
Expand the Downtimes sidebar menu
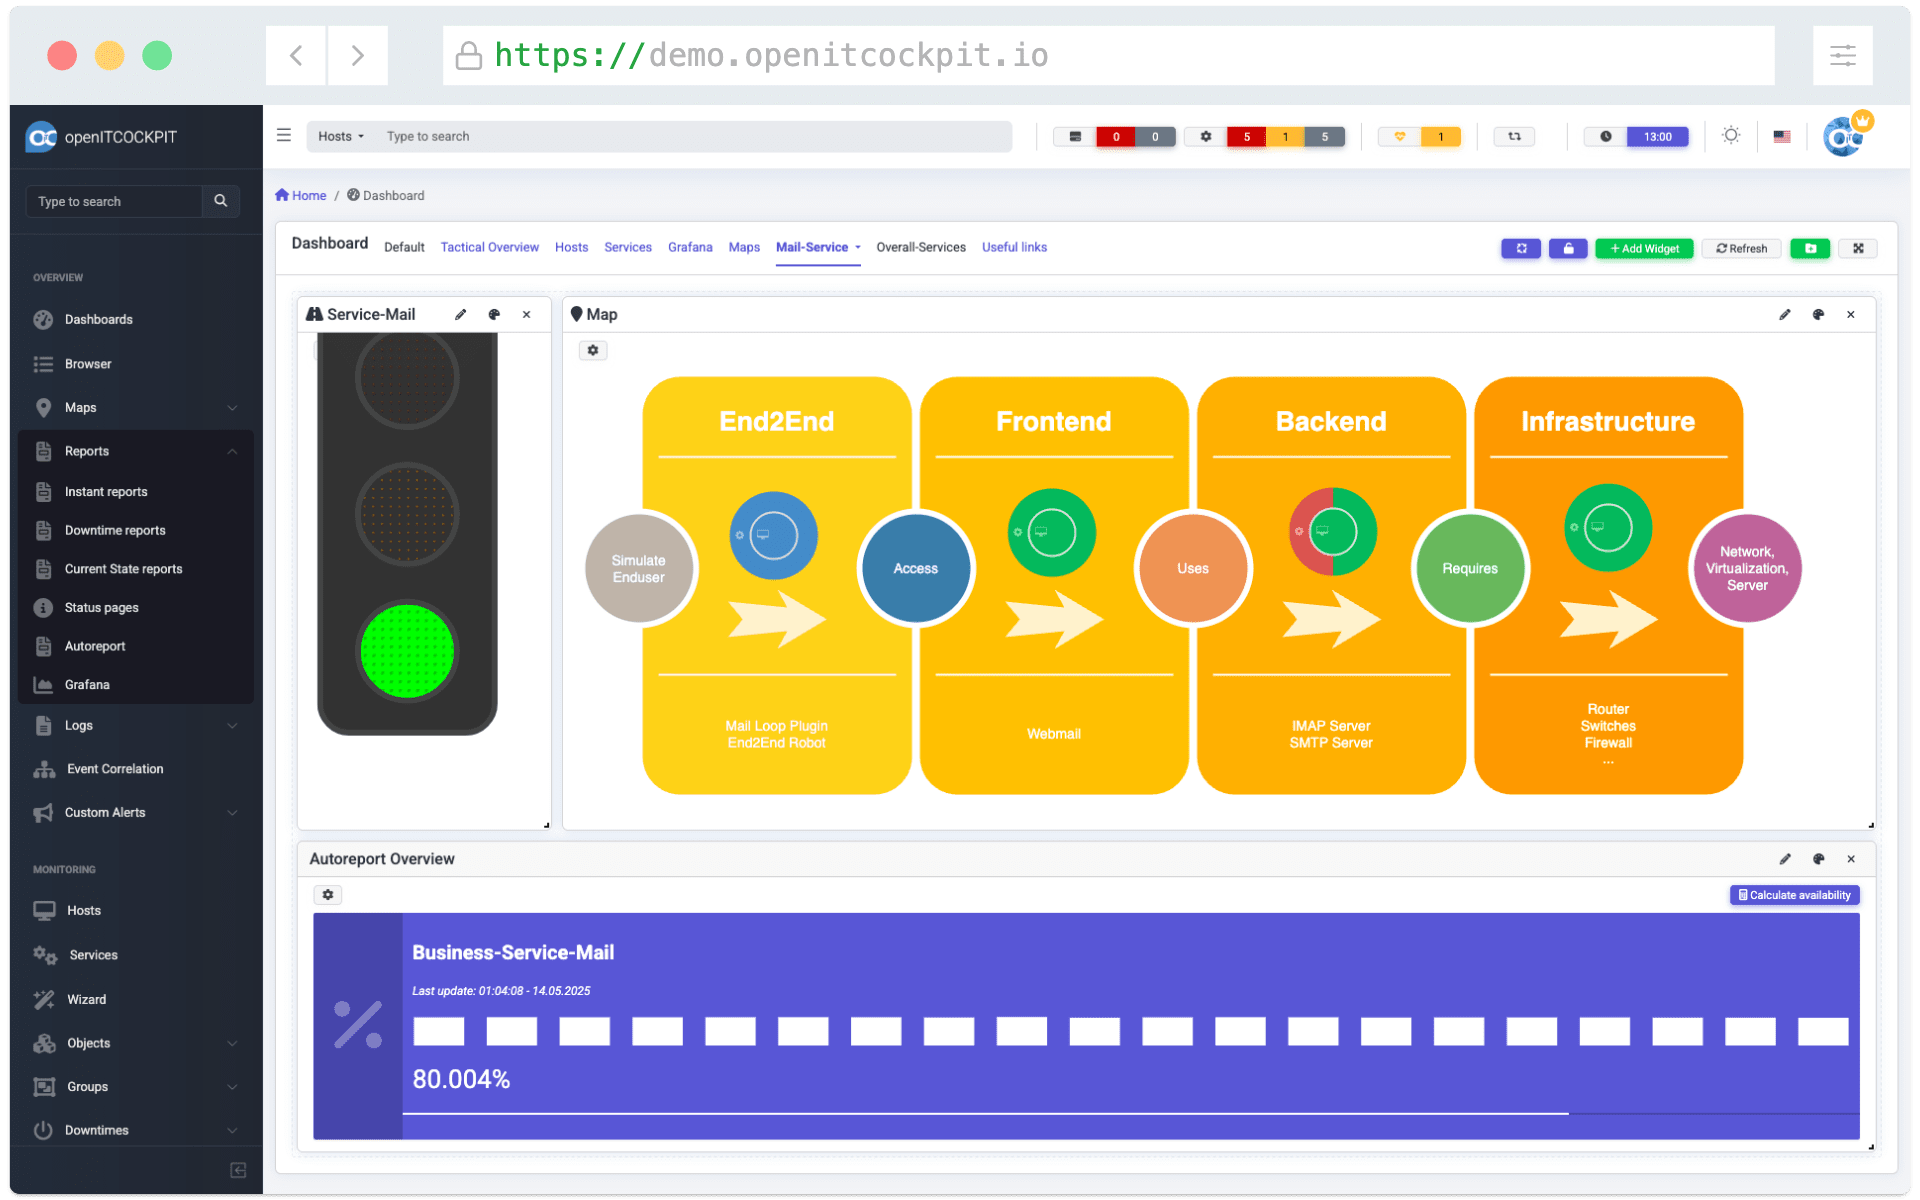(135, 1130)
